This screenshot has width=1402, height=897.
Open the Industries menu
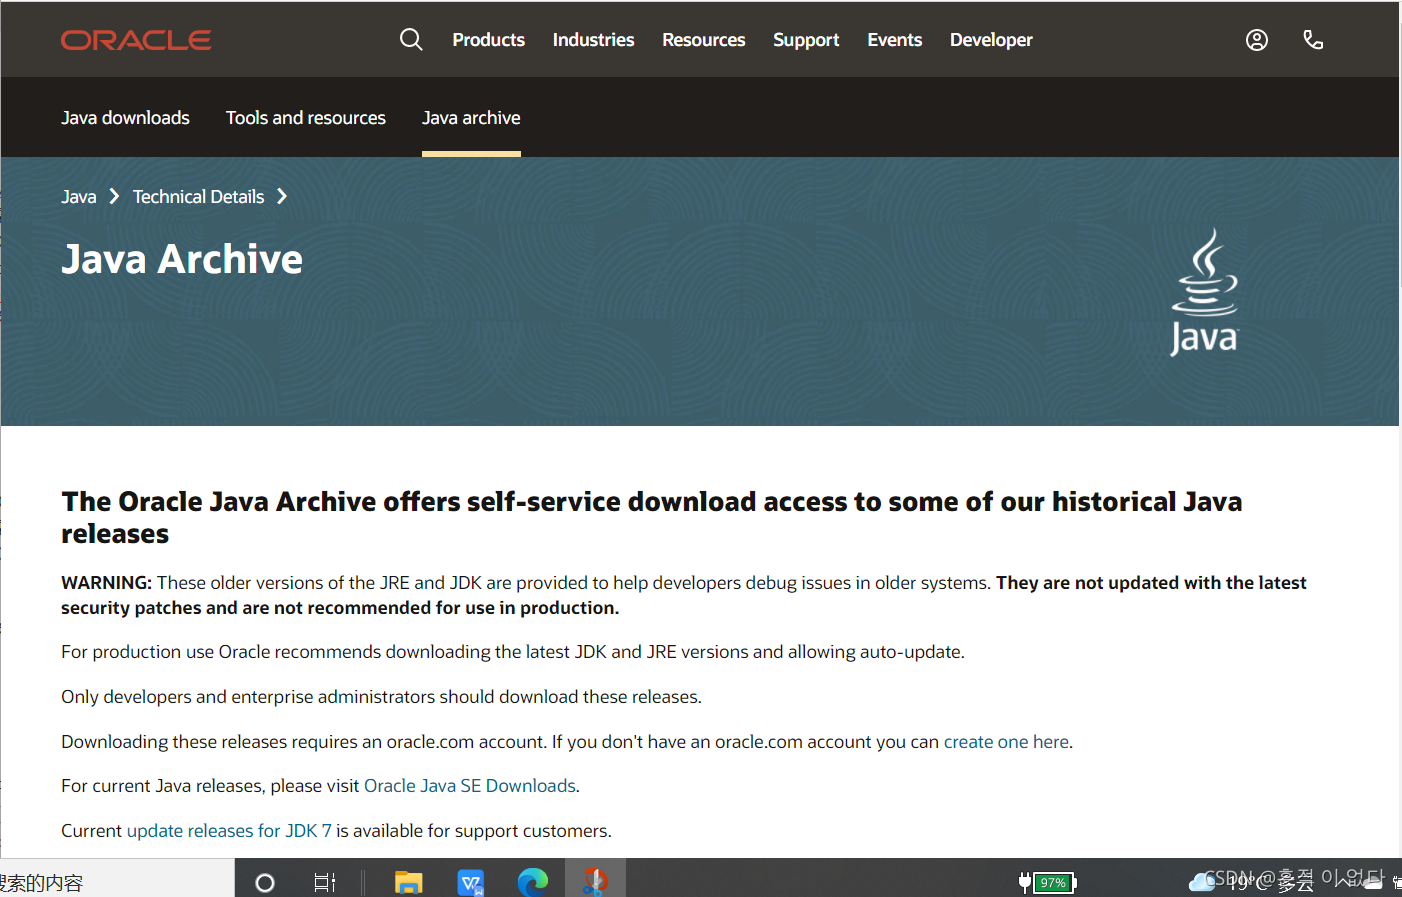pos(593,40)
